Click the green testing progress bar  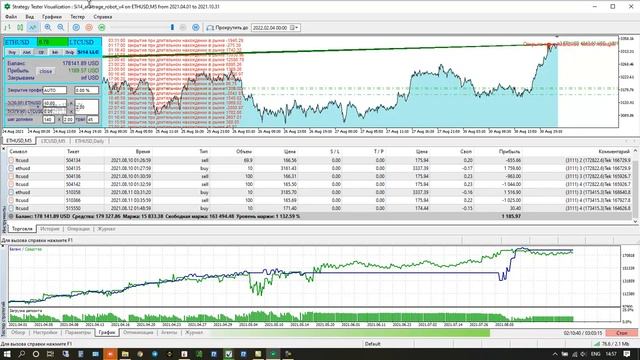[x=350, y=333]
